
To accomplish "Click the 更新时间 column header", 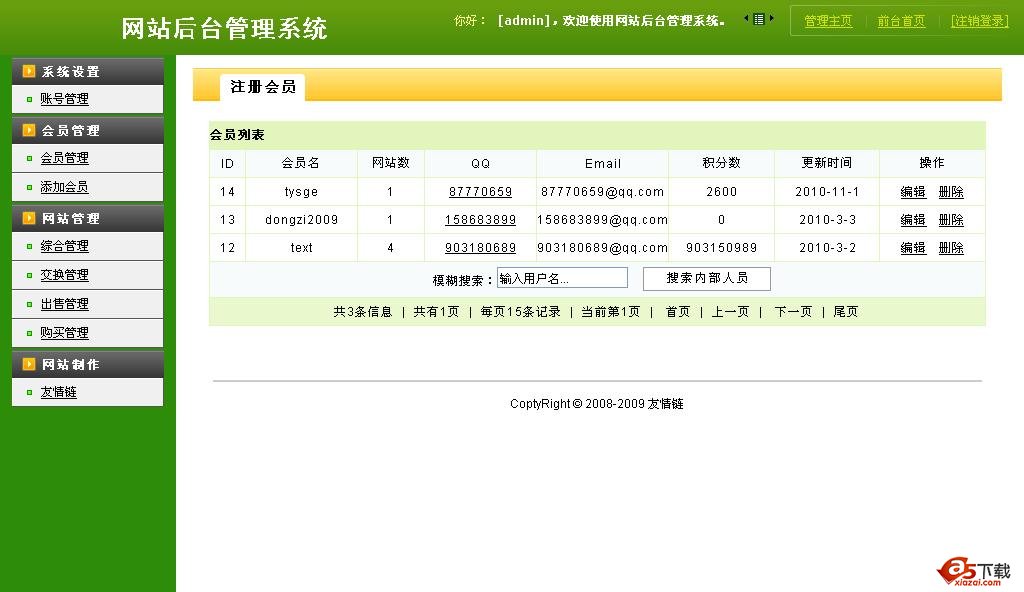I will point(827,163).
